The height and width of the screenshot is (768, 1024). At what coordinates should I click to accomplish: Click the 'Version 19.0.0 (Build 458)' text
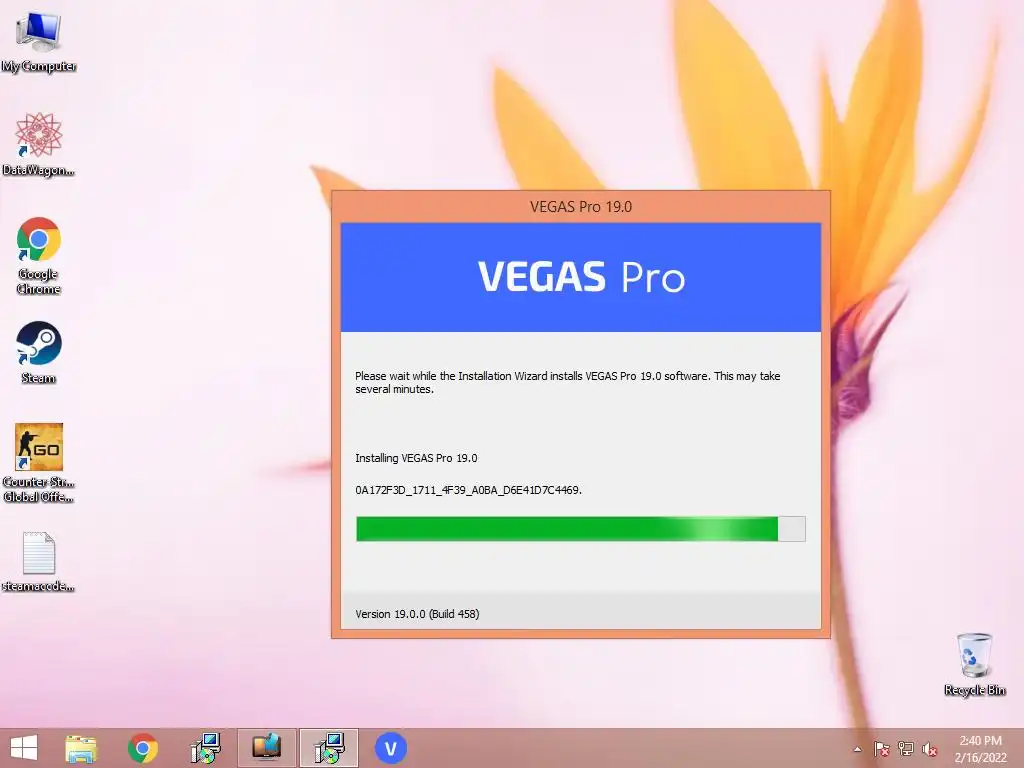[417, 614]
